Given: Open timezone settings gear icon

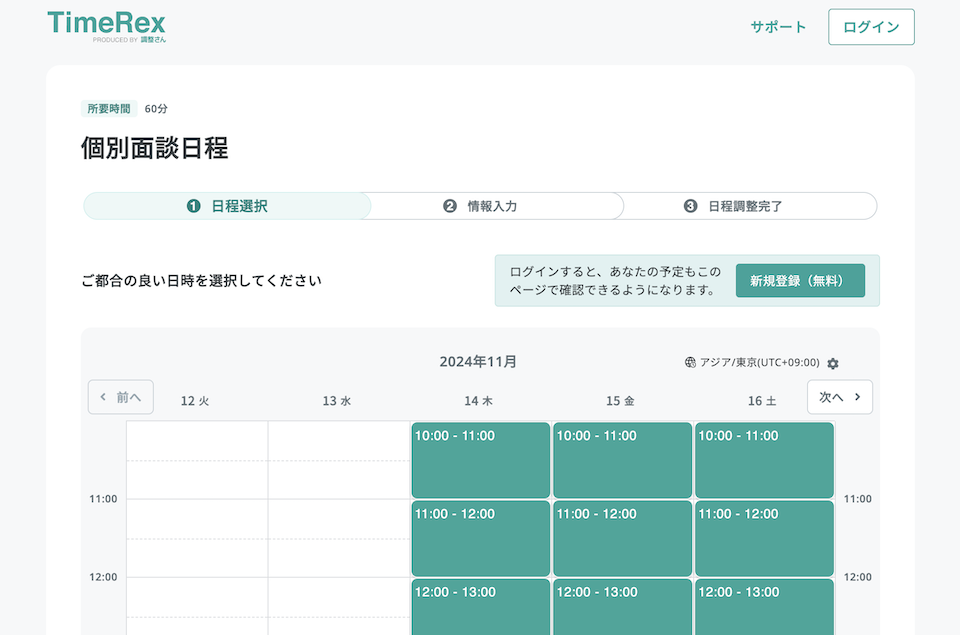Looking at the screenshot, I should click(x=833, y=364).
